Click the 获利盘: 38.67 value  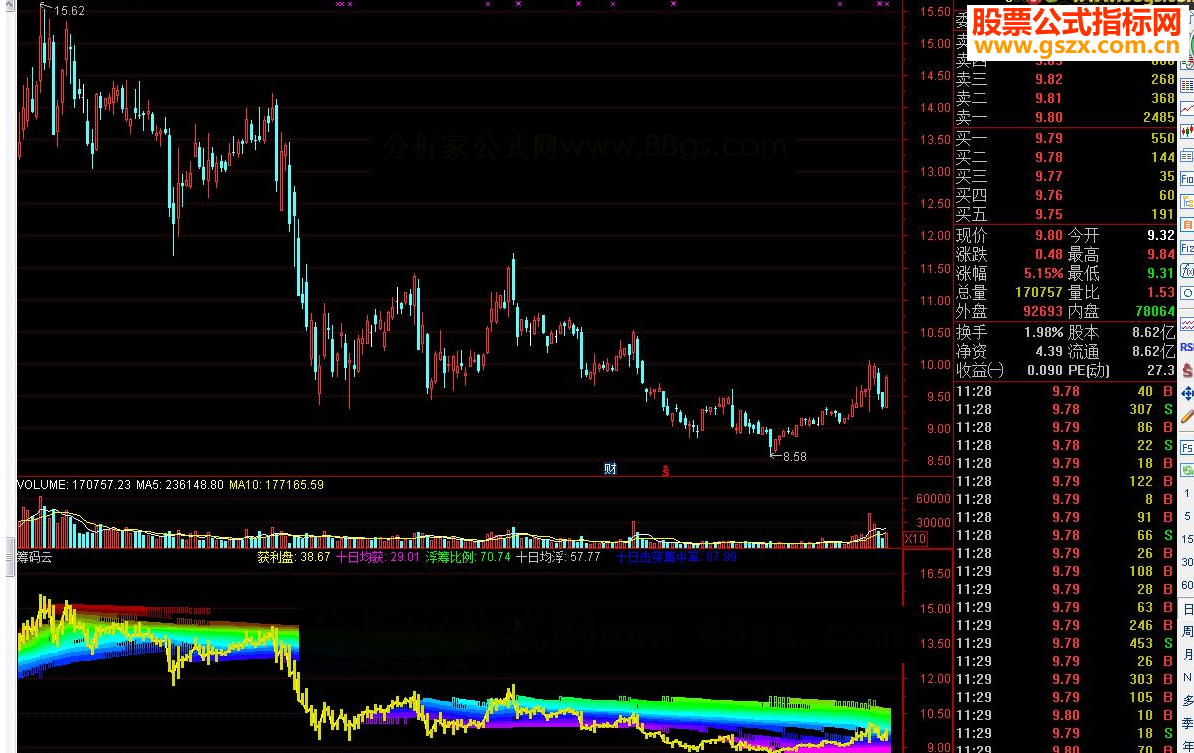[x=294, y=557]
